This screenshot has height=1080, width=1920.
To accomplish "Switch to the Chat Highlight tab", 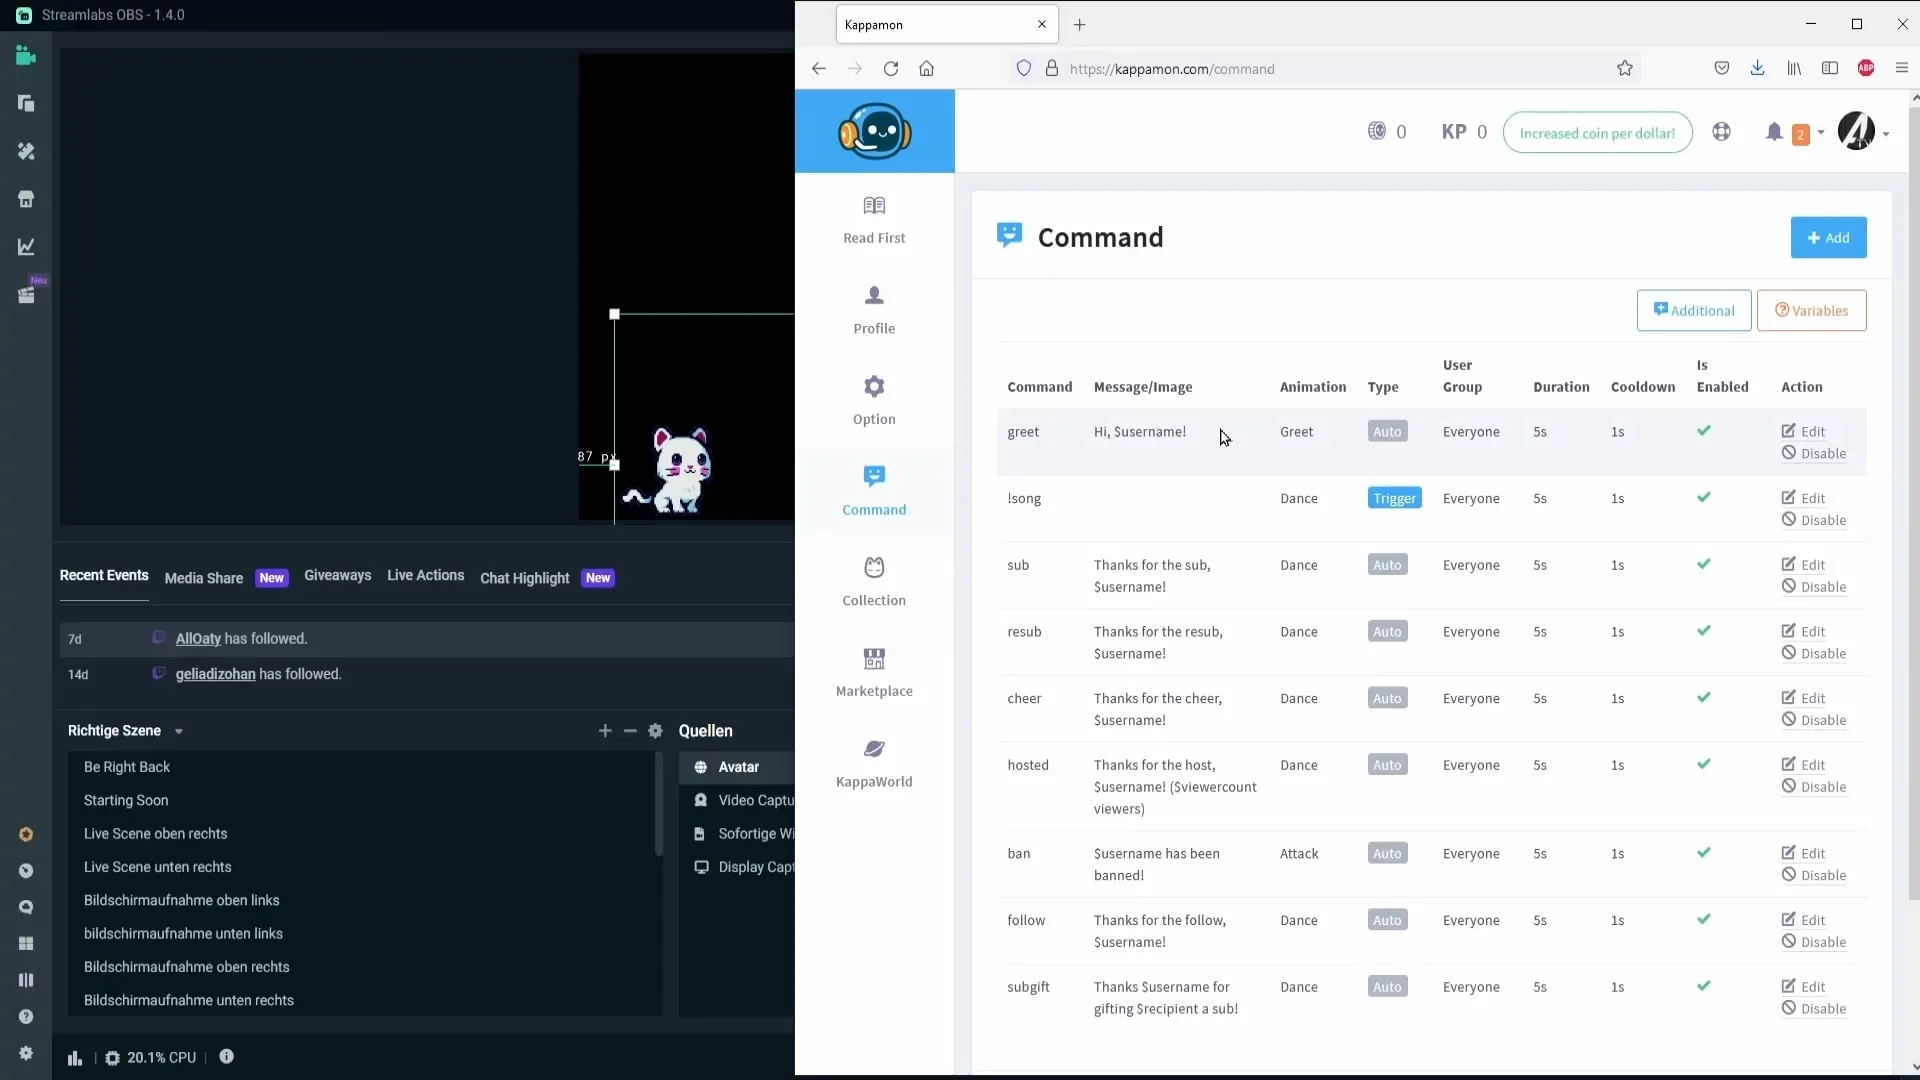I will (x=525, y=578).
